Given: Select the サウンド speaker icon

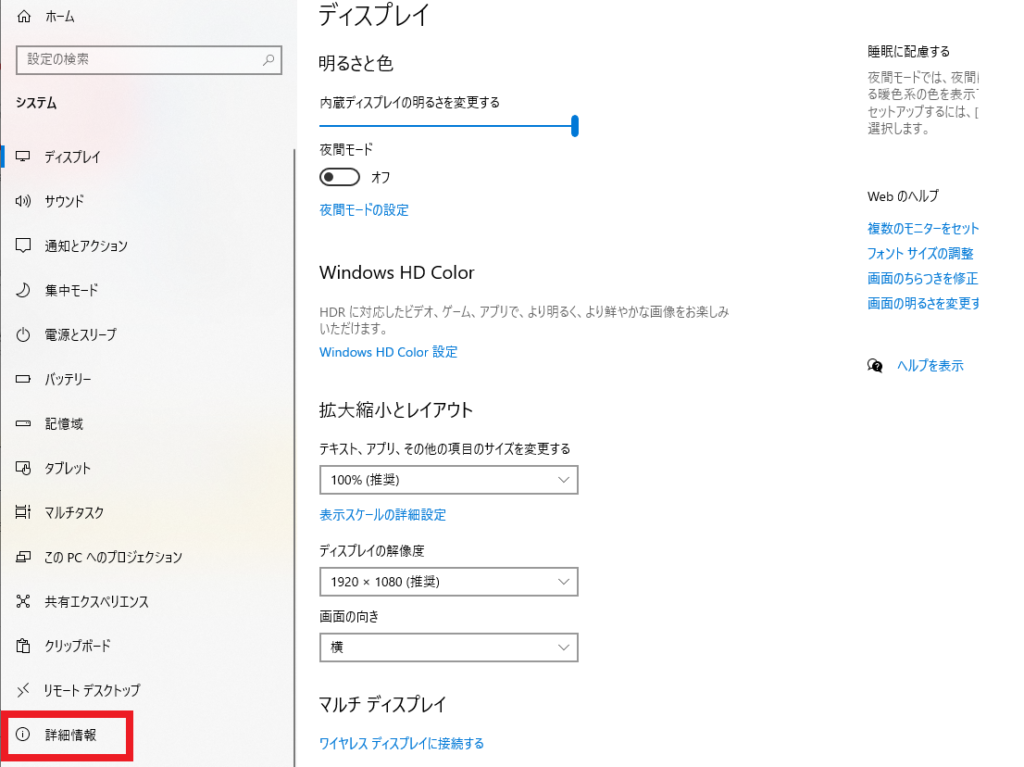Looking at the screenshot, I should tap(23, 201).
